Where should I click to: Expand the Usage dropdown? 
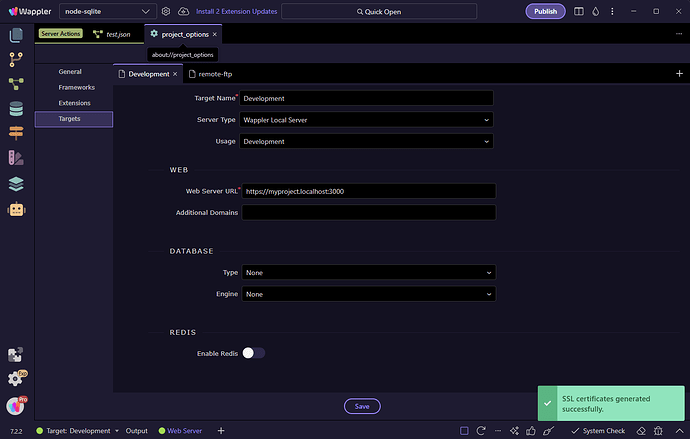coord(367,142)
